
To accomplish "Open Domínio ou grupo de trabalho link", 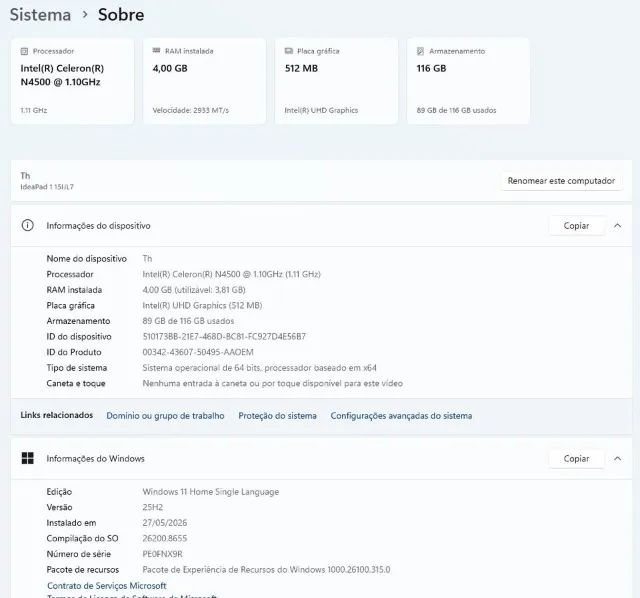I will pos(165,416).
